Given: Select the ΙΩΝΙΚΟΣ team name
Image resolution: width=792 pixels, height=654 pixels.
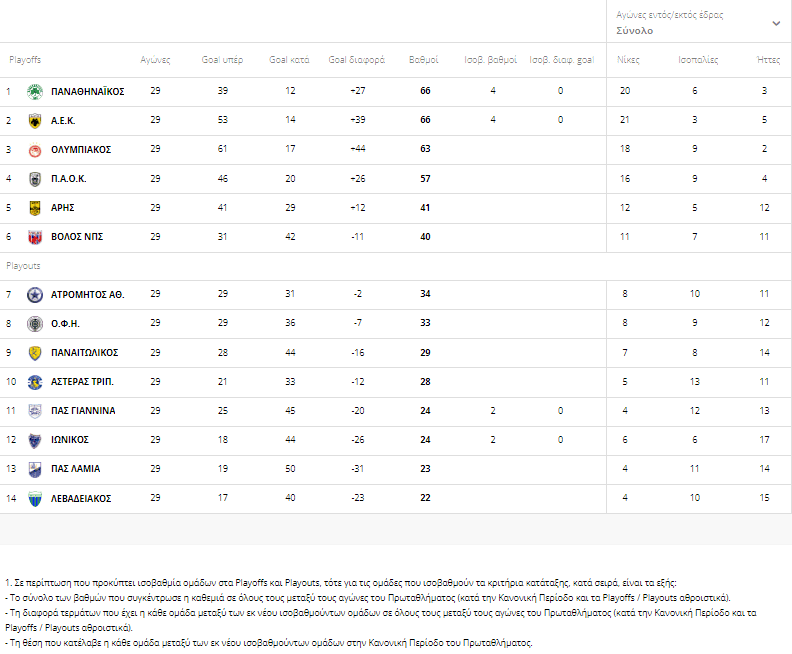Looking at the screenshot, I should 72,440.
